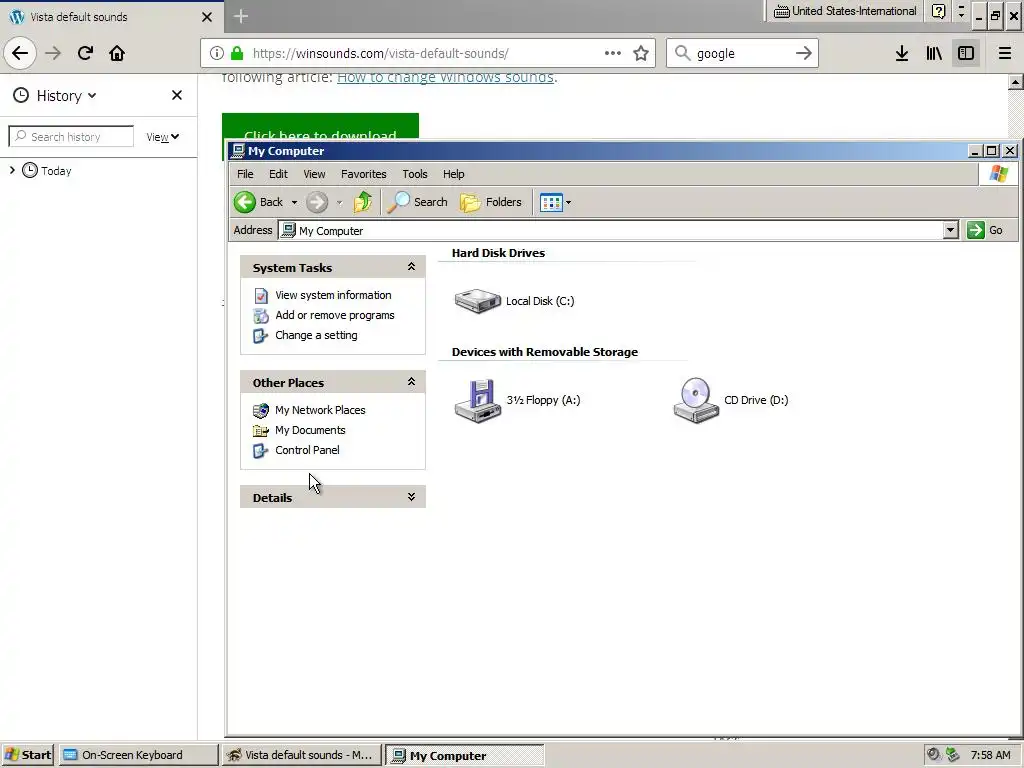Image resolution: width=1024 pixels, height=768 pixels.
Task: Click the green download button
Action: (x=320, y=127)
